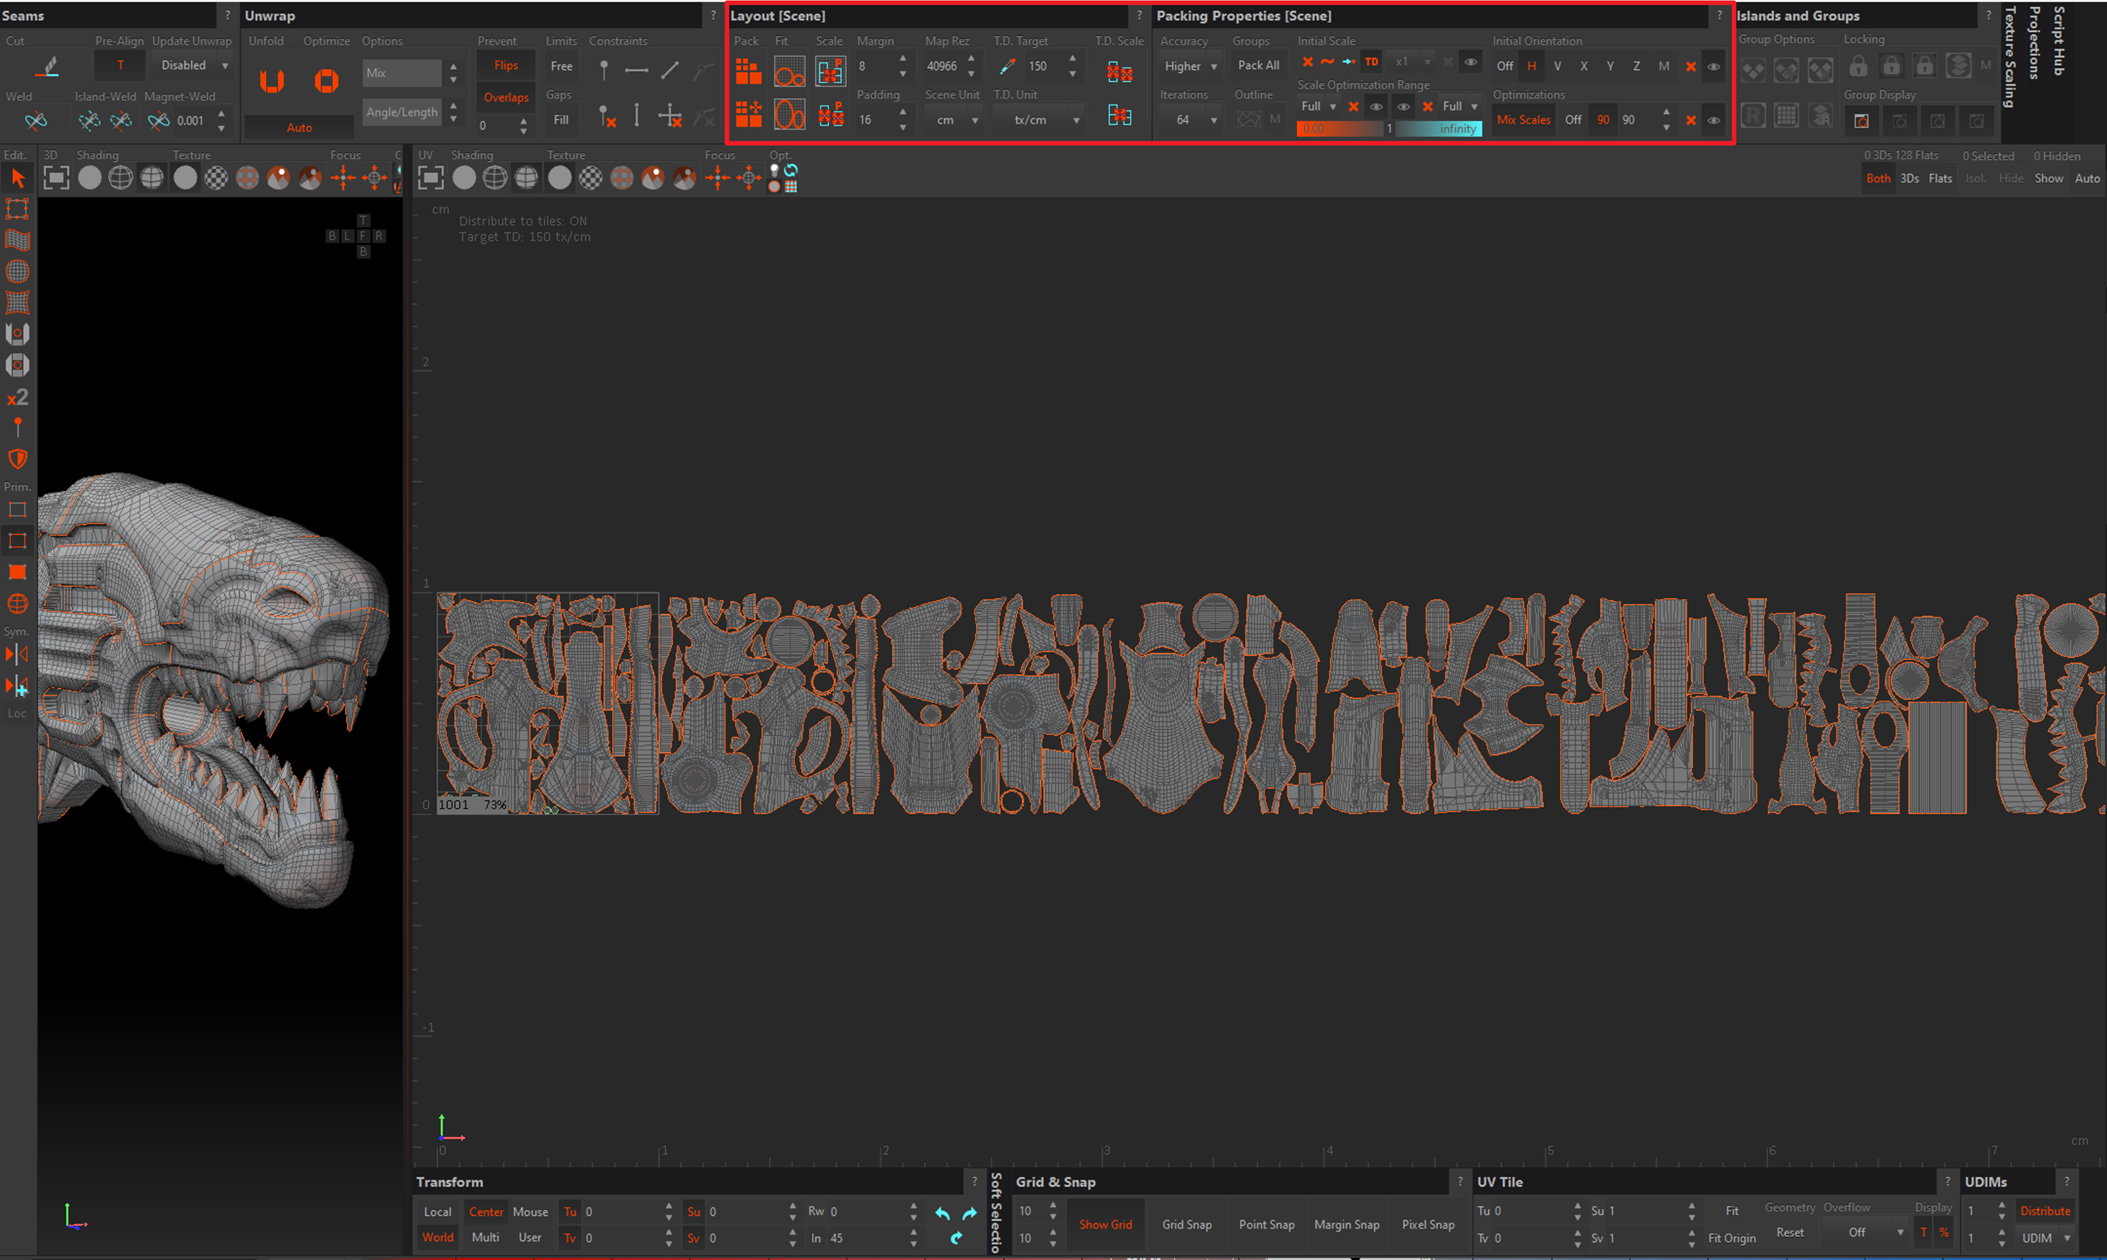Expand the Scene Unit cm dropdown

pyautogui.click(x=953, y=120)
